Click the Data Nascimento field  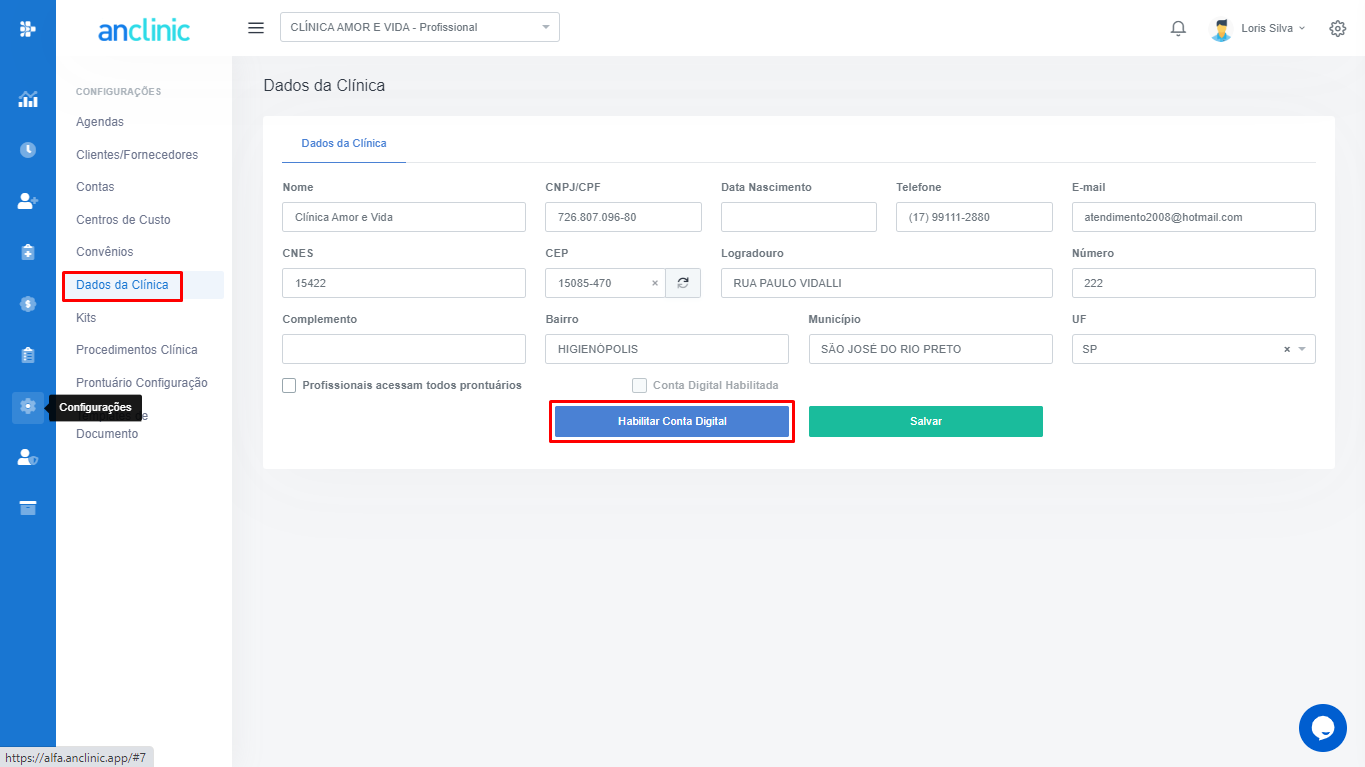pyautogui.click(x=799, y=217)
